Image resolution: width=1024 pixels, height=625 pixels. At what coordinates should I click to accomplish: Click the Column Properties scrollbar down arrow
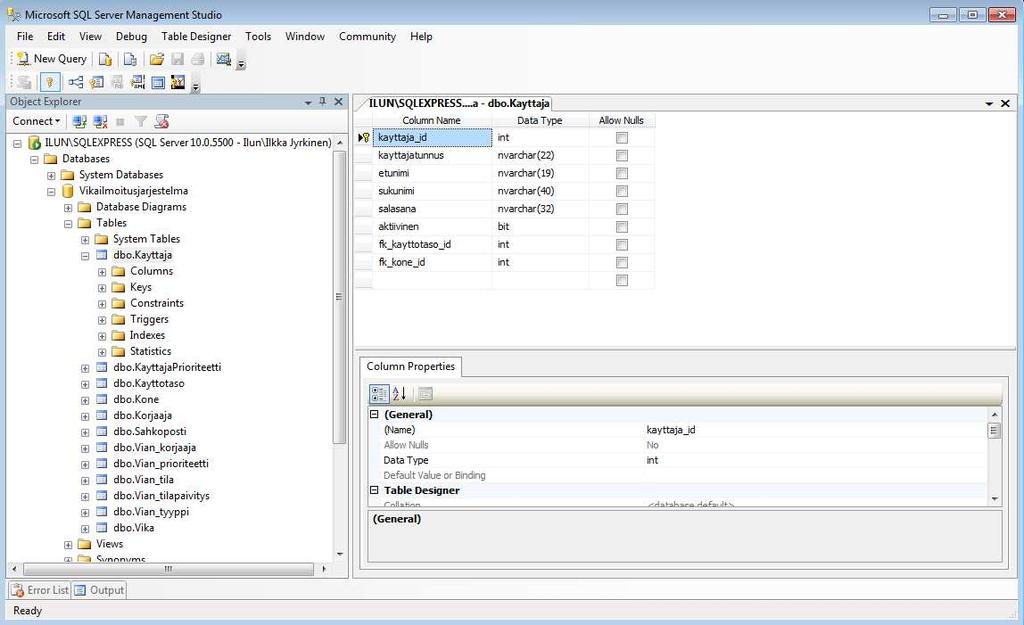click(995, 499)
